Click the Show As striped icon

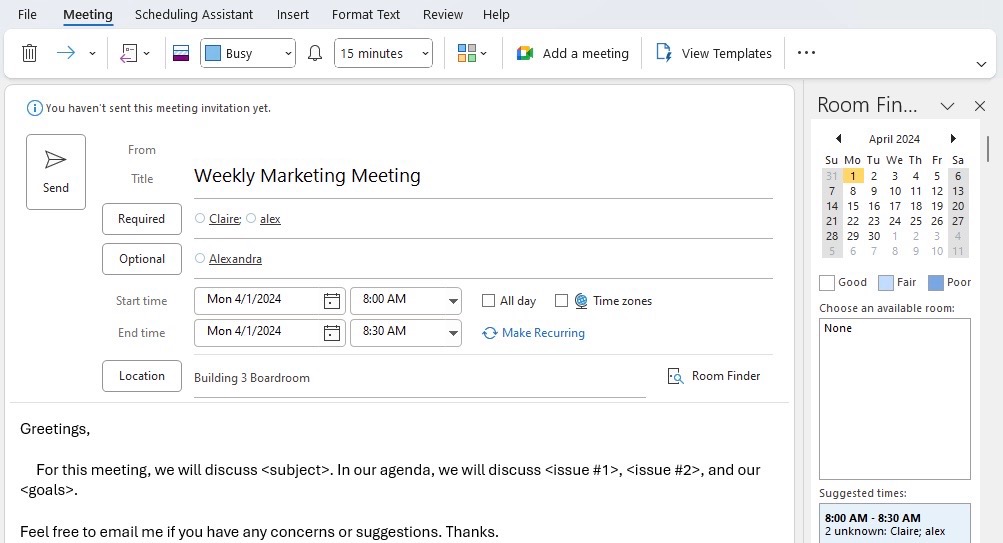[x=181, y=53]
